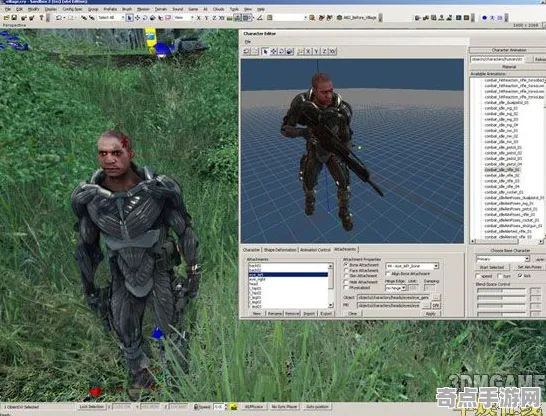Open the Terrain menu
The height and width of the screenshot is (416, 546).
[x=161, y=9]
